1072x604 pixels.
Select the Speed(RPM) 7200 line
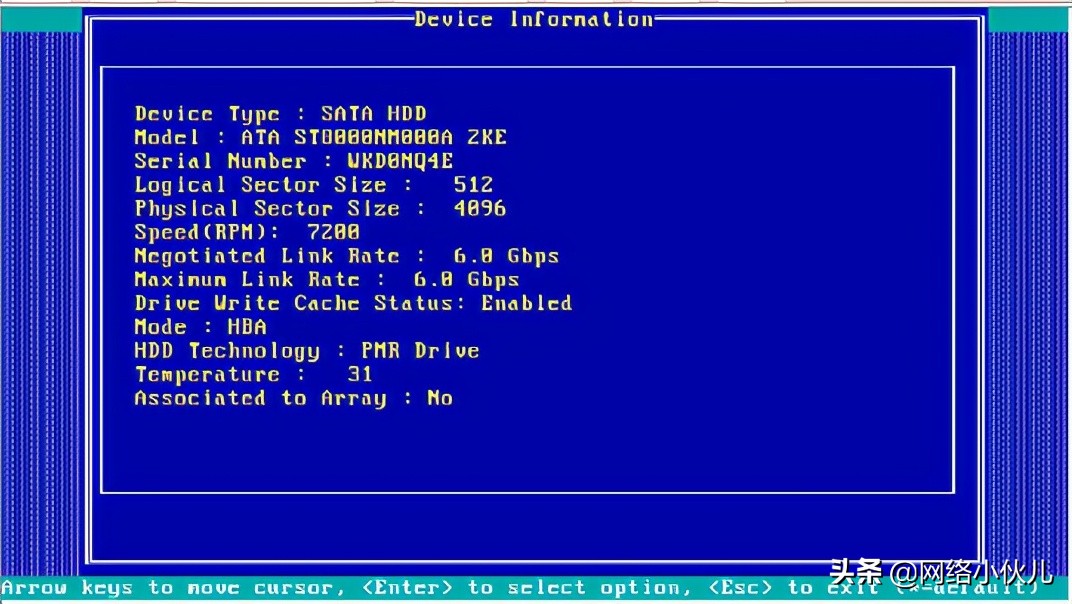pyautogui.click(x=247, y=232)
